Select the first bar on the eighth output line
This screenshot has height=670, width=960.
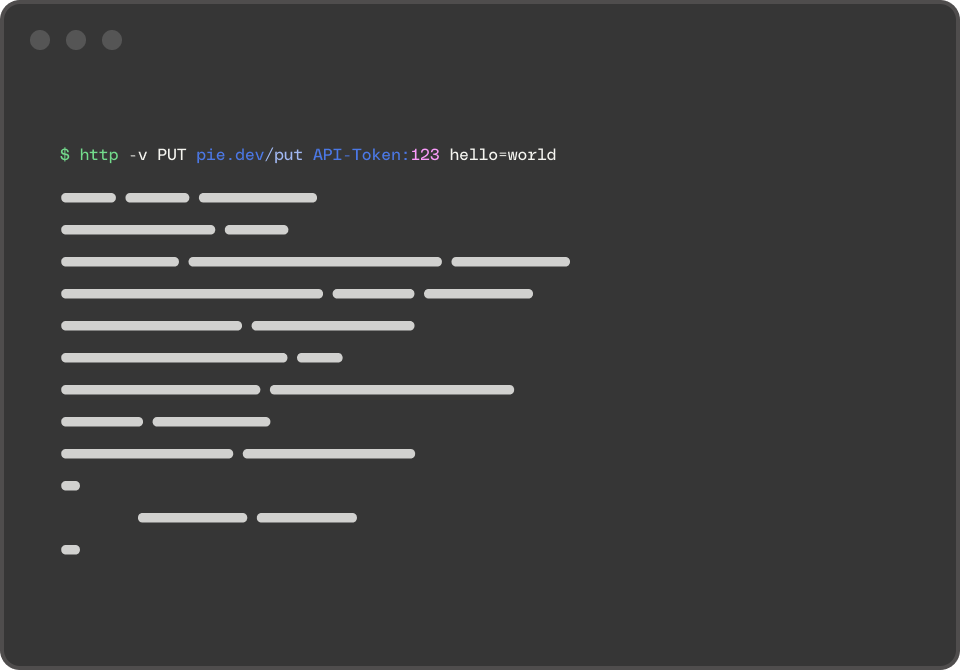pos(102,422)
